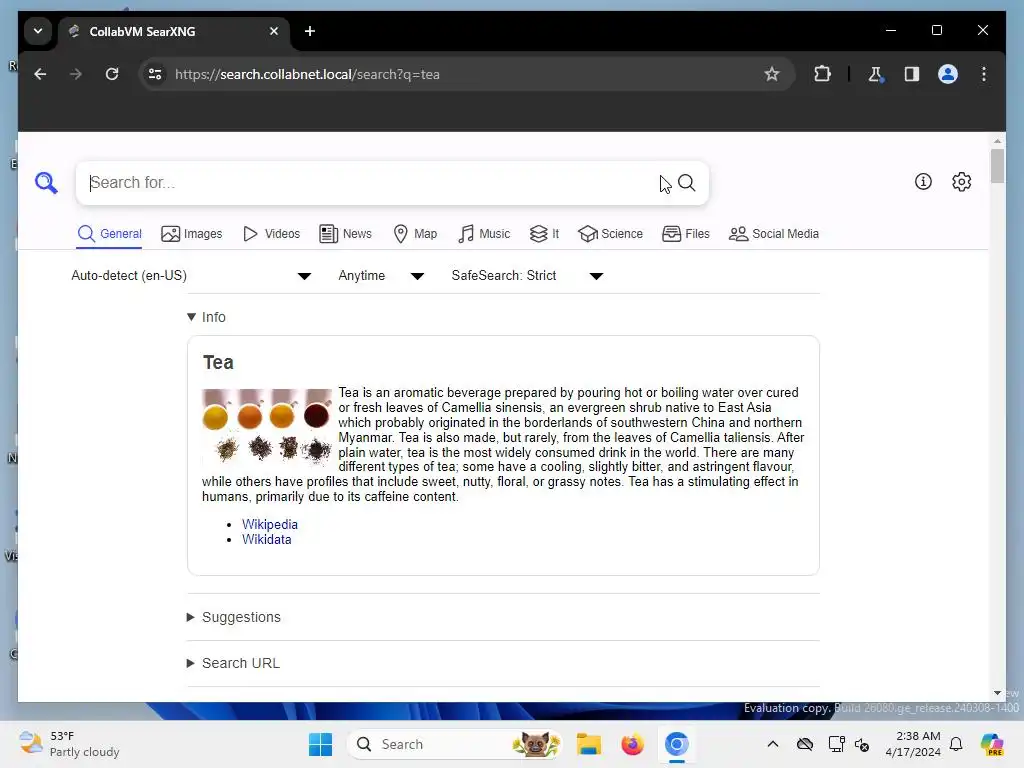Switch to the Music category
Image resolution: width=1024 pixels, height=768 pixels.
point(484,234)
